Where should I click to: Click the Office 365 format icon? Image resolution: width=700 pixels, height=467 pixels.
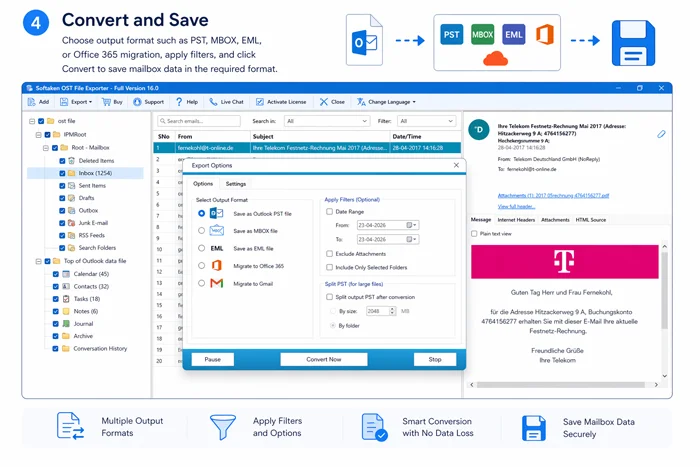[217, 266]
